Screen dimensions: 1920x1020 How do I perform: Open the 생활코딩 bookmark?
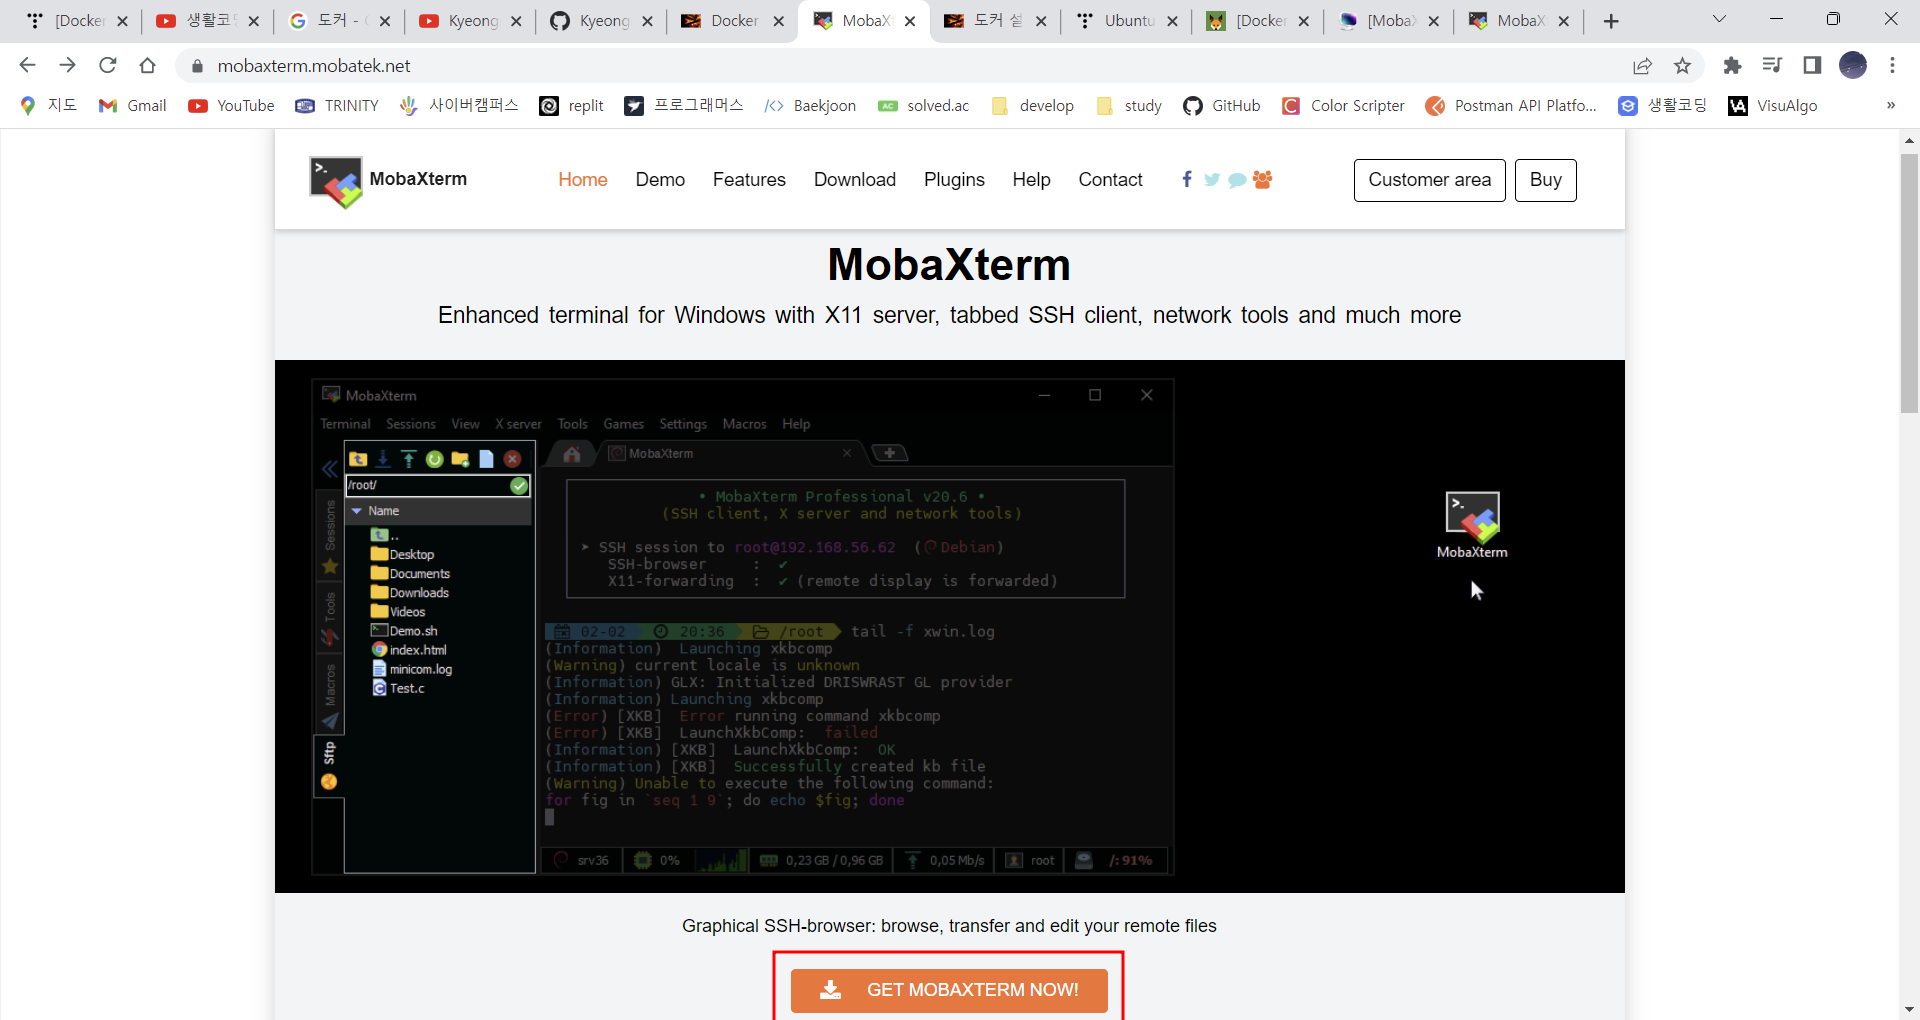point(1662,105)
